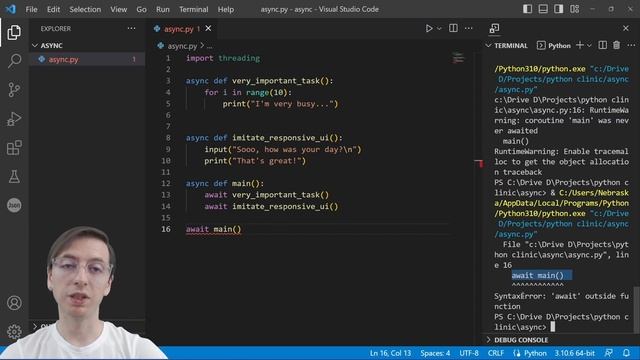Click the terminal scrollbar thumb
This screenshot has width=640, height=360.
click(636, 309)
